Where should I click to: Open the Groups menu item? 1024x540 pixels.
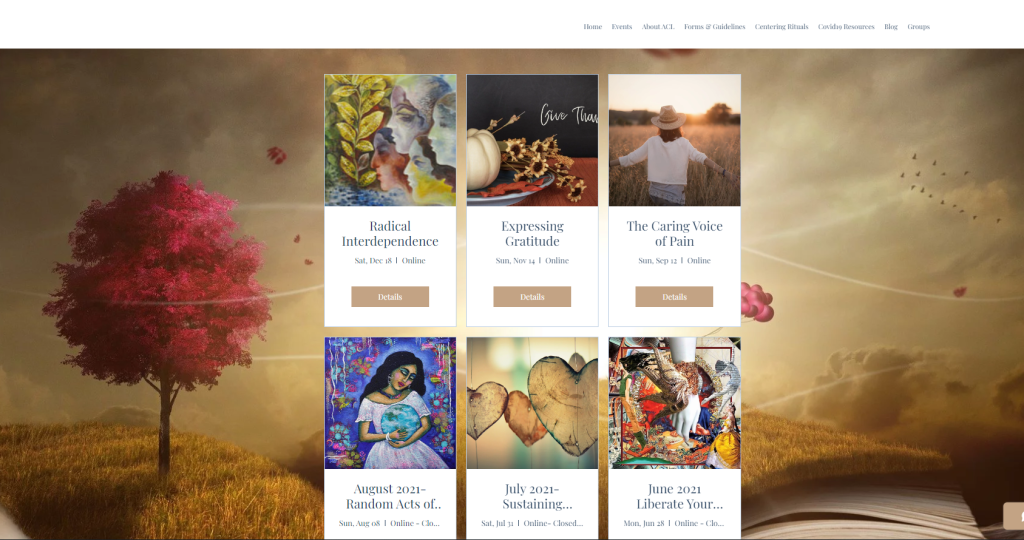(918, 27)
